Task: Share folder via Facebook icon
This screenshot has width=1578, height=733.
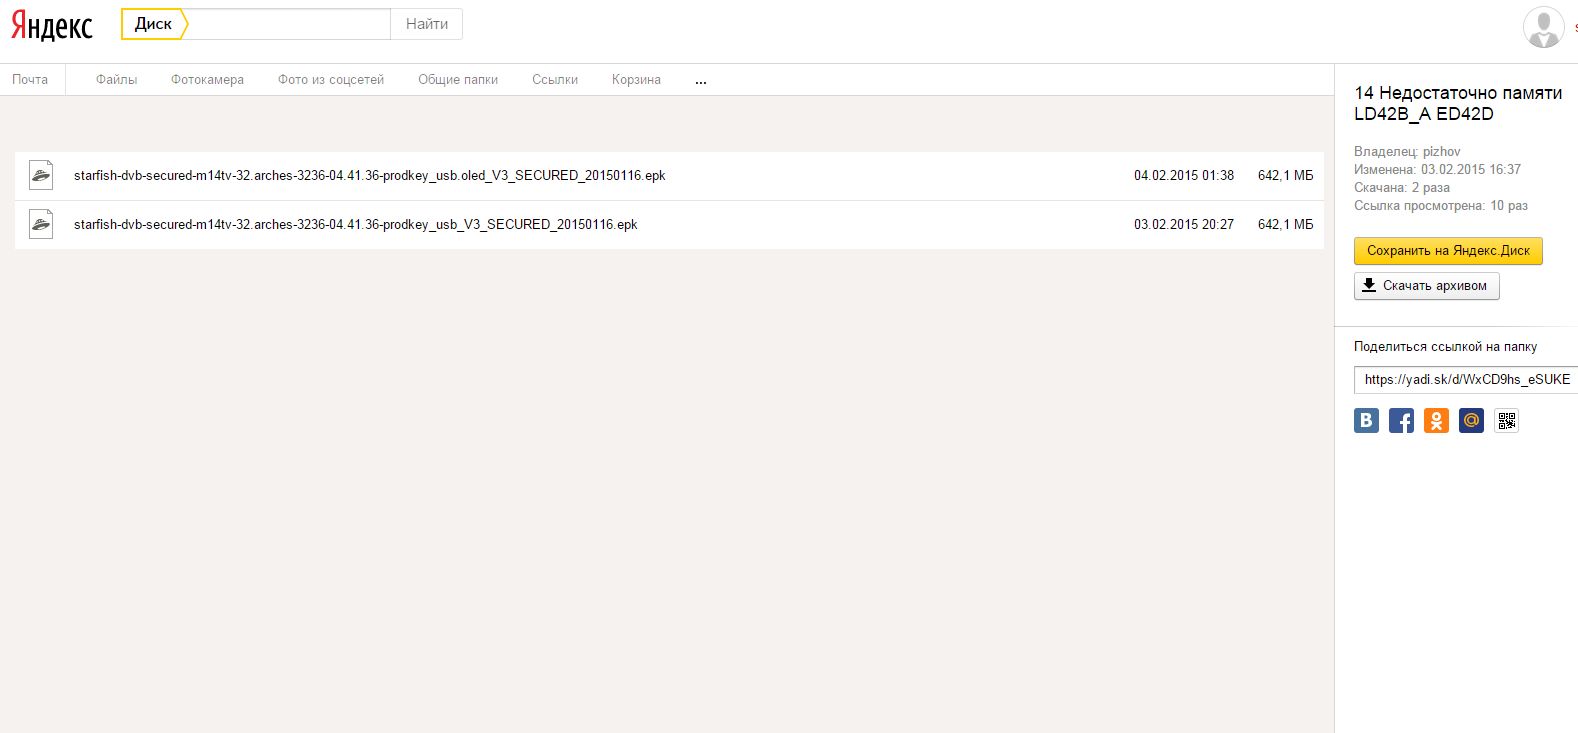Action: click(x=1401, y=421)
